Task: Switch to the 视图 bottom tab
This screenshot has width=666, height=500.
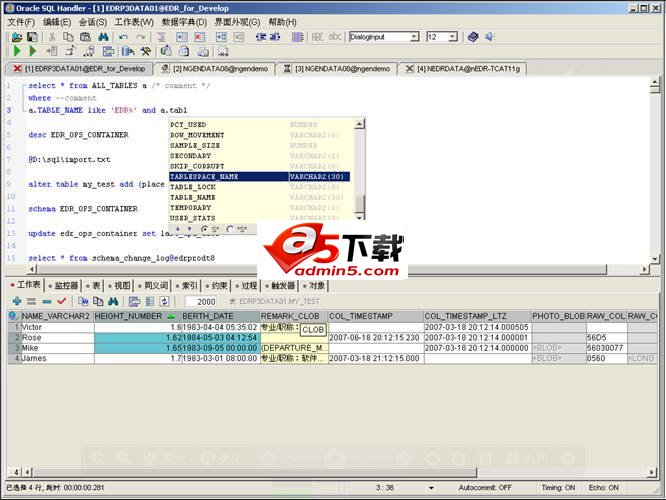Action: (x=119, y=285)
